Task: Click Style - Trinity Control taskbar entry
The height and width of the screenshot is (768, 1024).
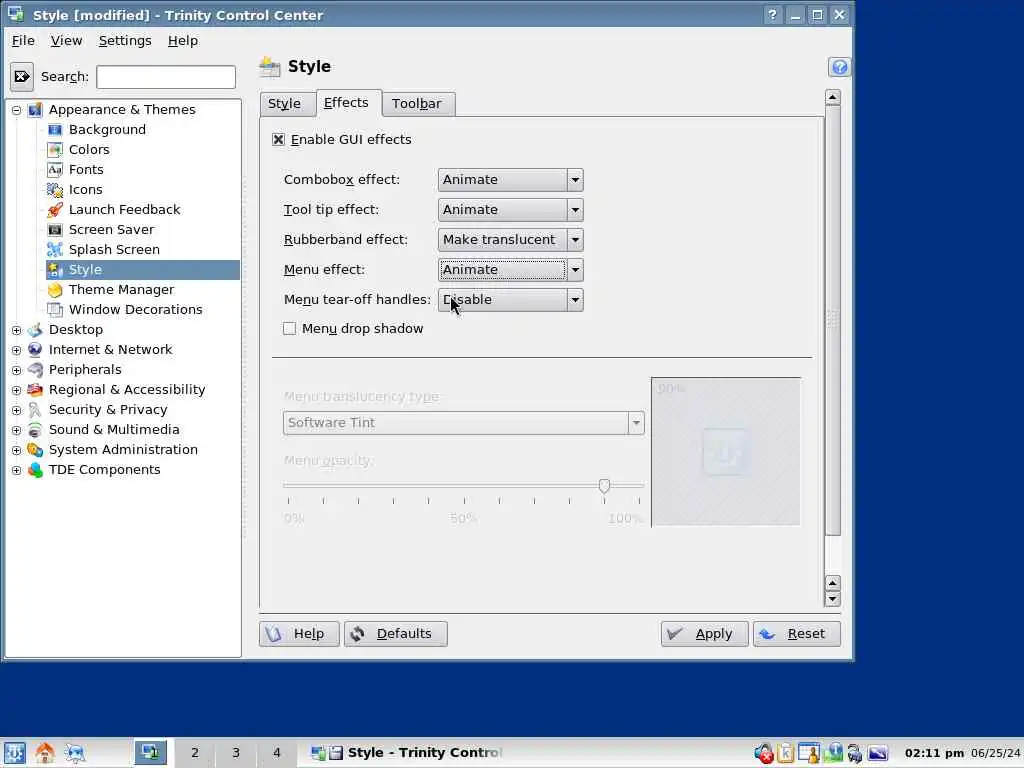Action: point(408,753)
